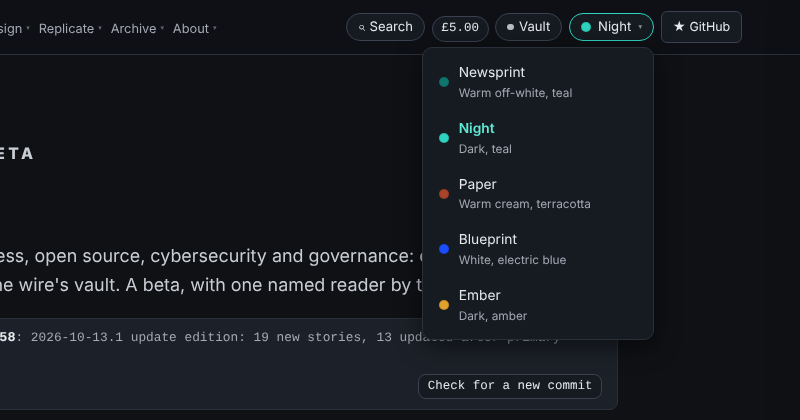
Task: Click the 'Warm cream, terracotta' description
Action: coord(524,204)
